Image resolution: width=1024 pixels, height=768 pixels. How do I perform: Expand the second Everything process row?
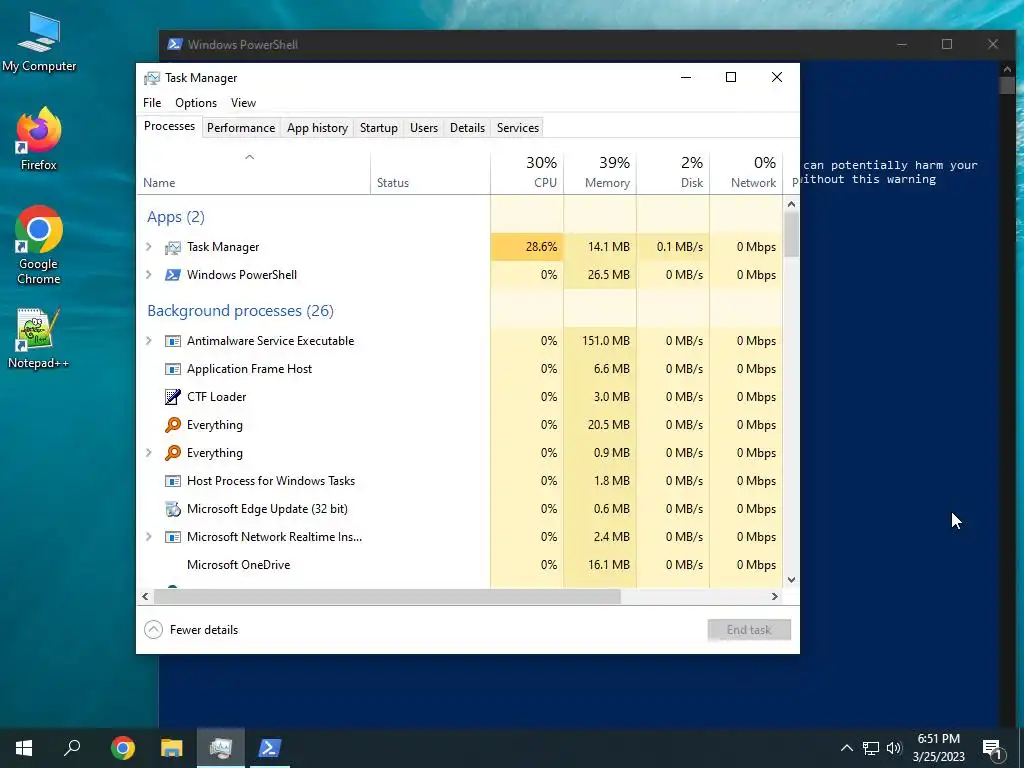click(149, 453)
